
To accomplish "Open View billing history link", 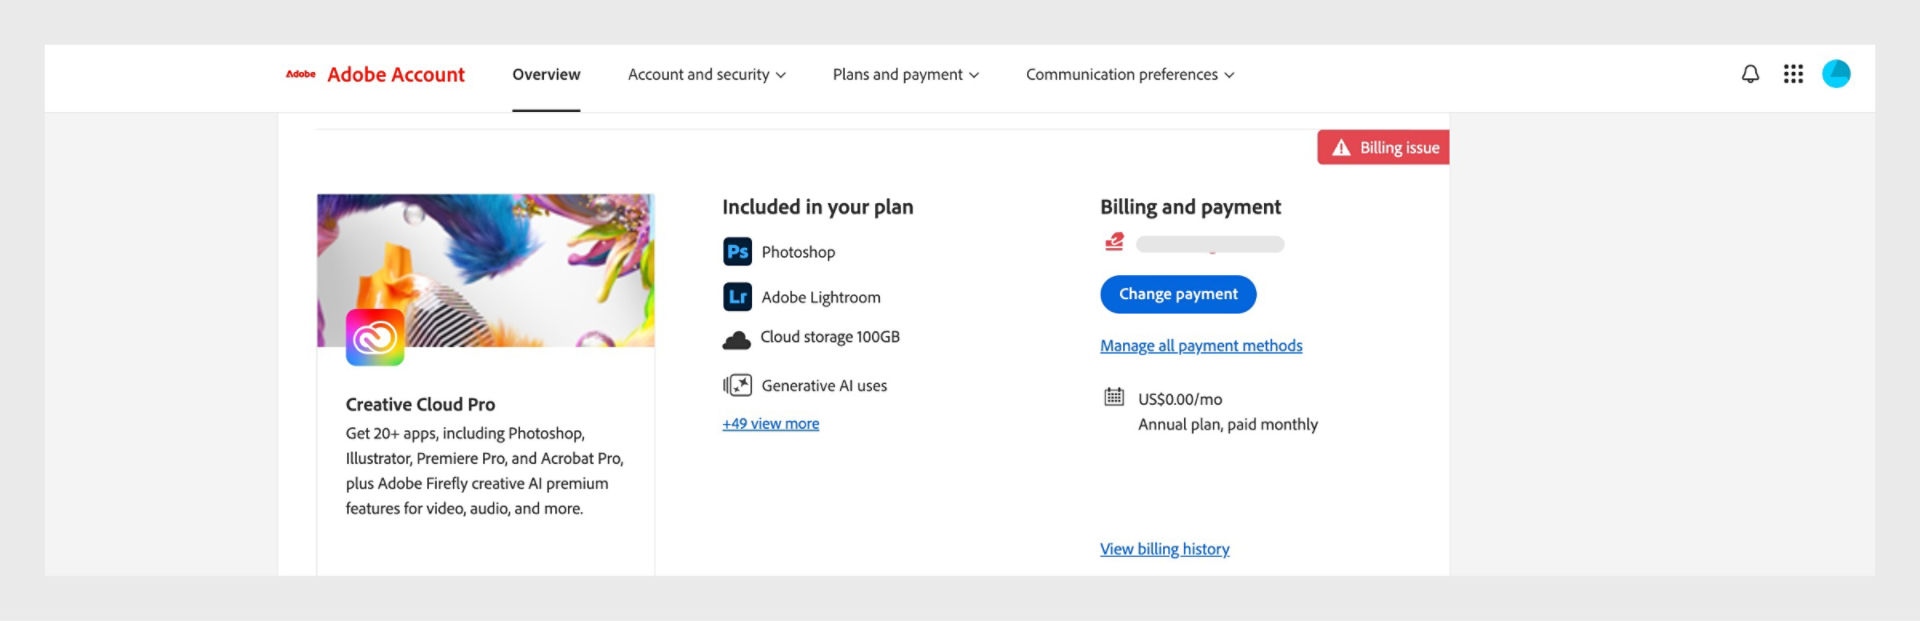I will tap(1165, 549).
